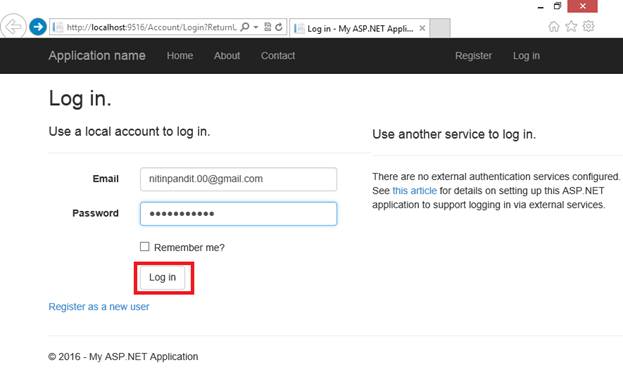Open a new blank tab
The width and height of the screenshot is (623, 372).
coord(440,28)
